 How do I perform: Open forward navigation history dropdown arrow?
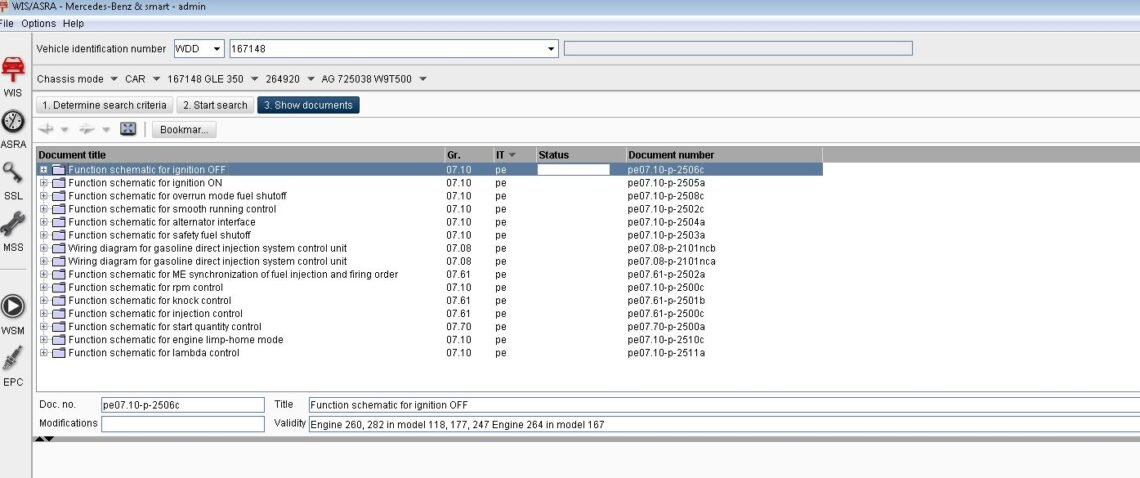(105, 130)
